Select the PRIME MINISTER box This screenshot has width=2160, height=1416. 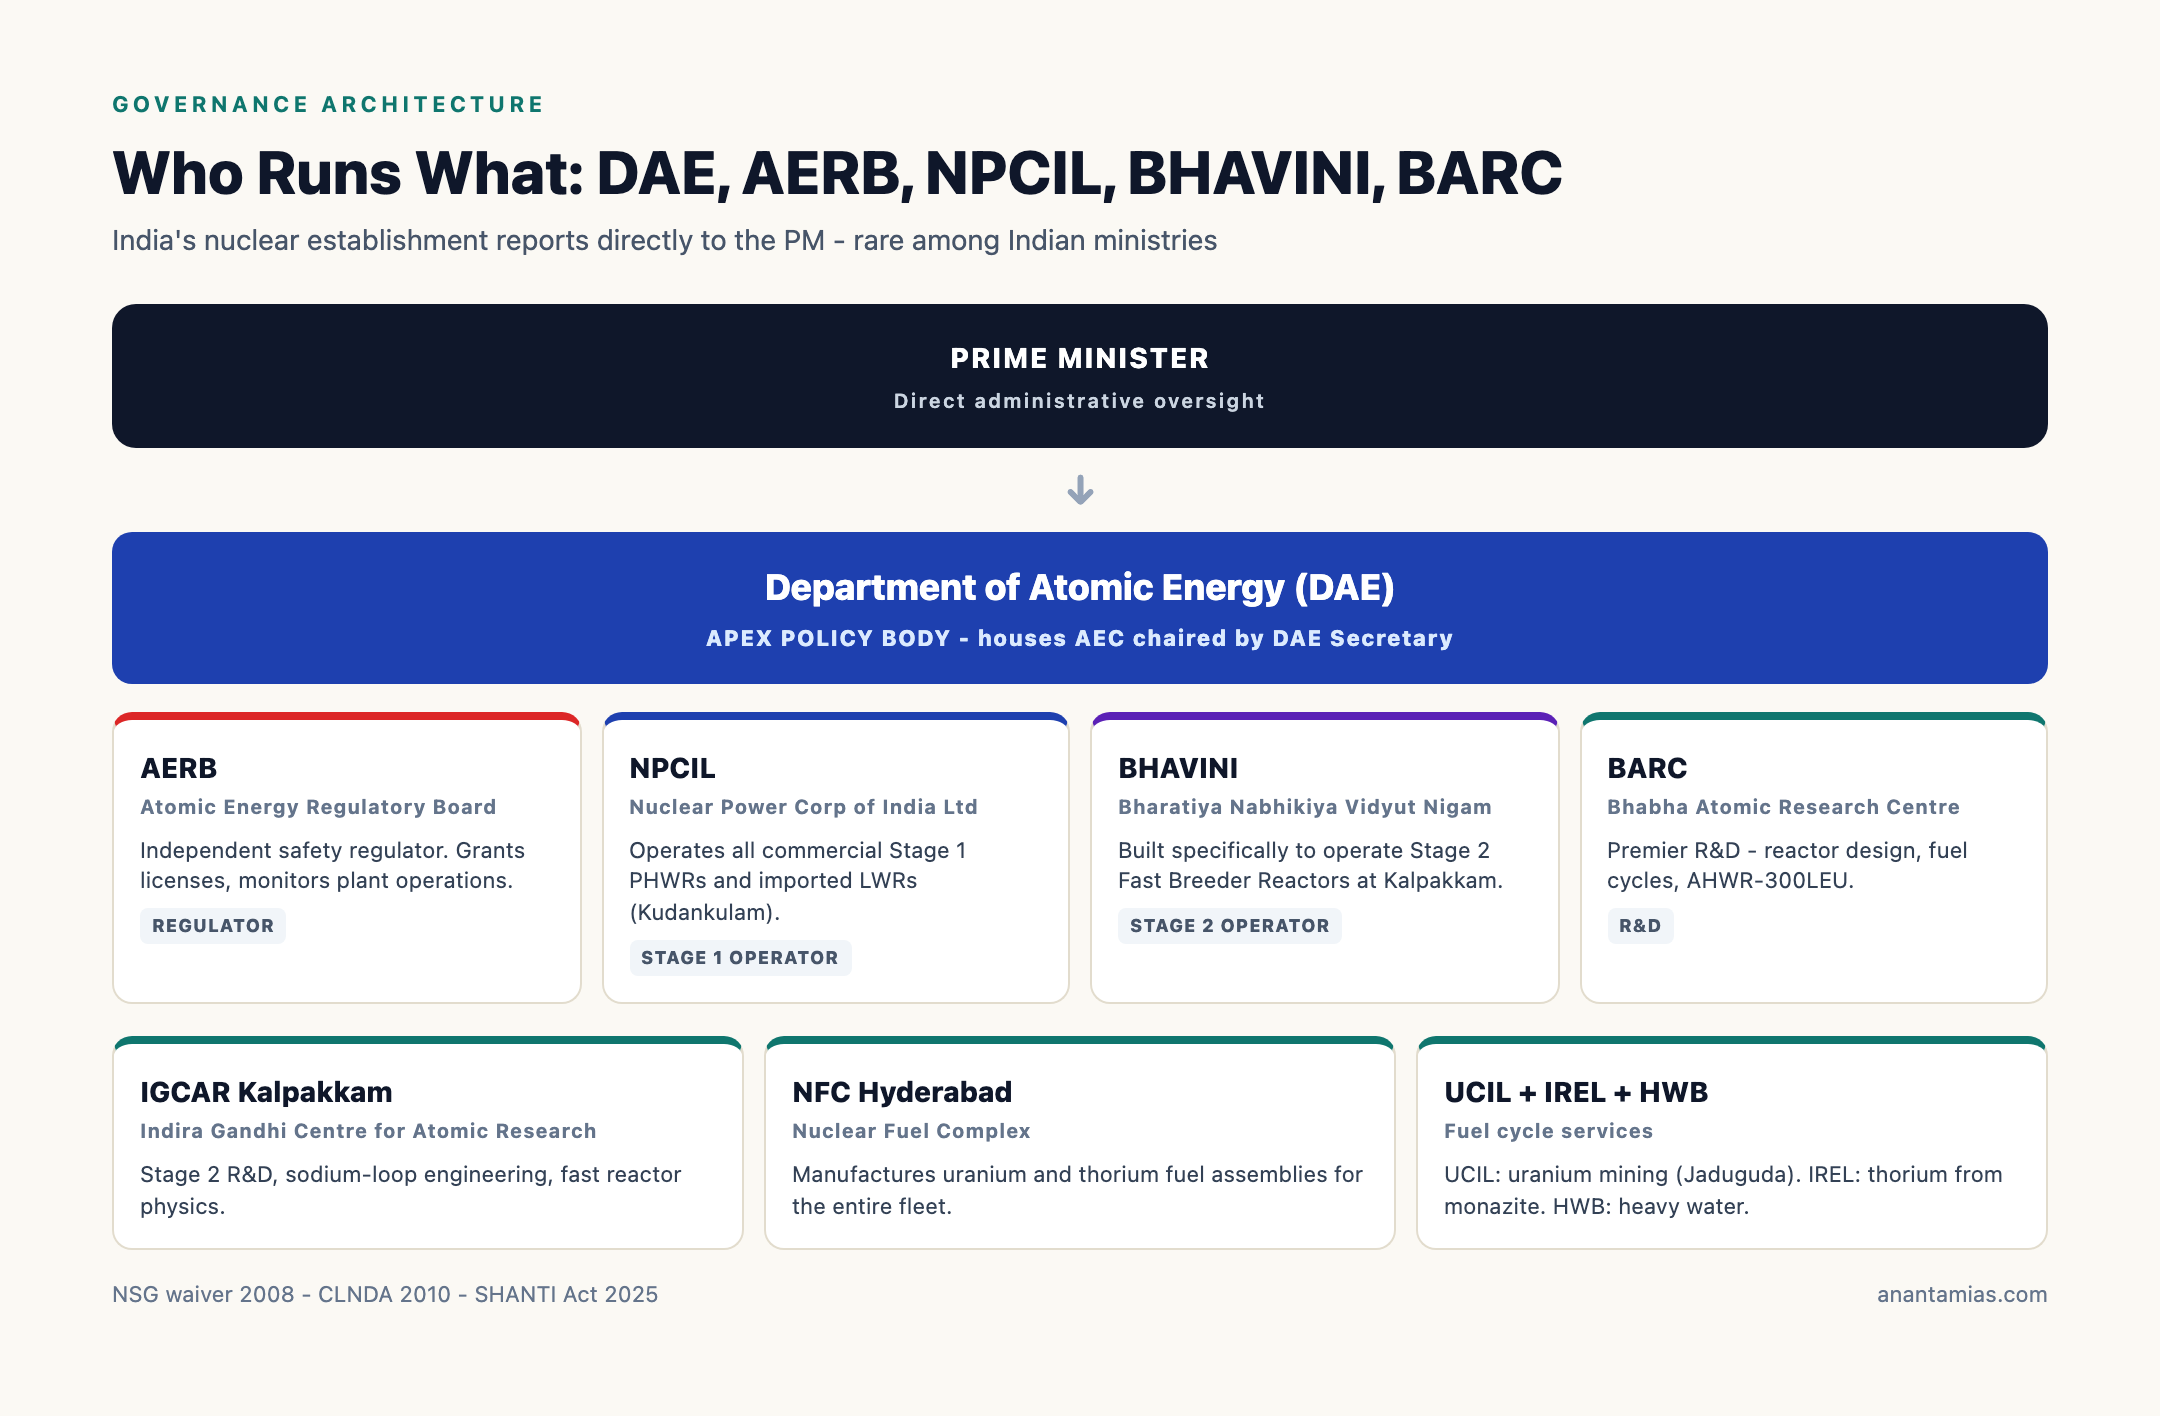tap(1080, 376)
